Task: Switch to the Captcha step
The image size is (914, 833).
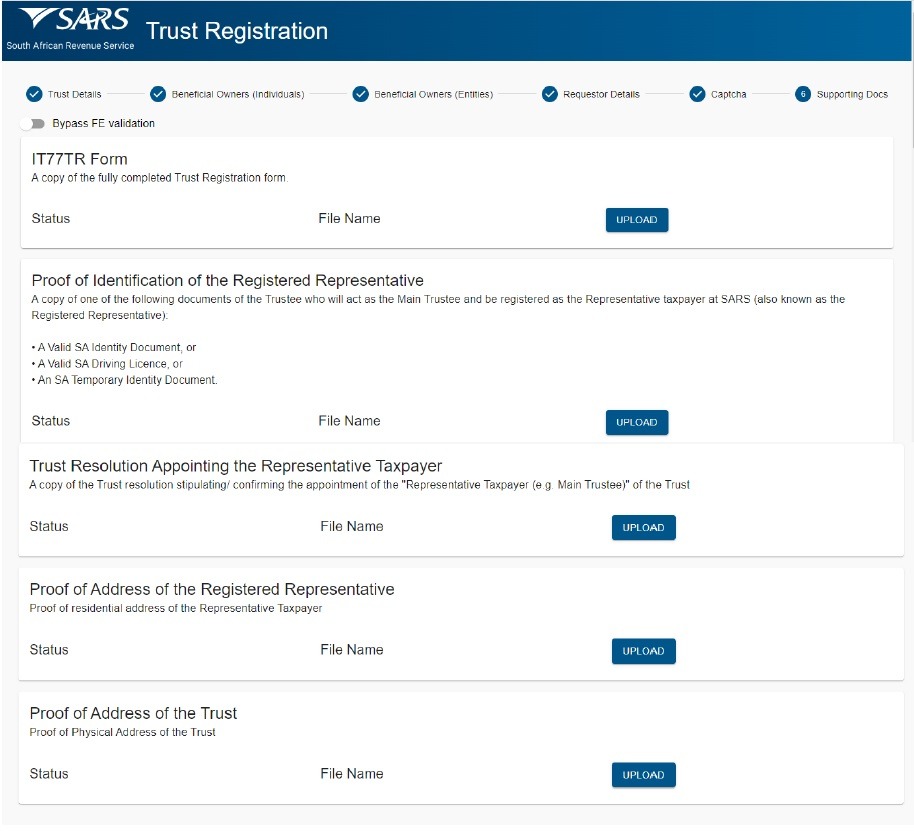Action: (728, 94)
